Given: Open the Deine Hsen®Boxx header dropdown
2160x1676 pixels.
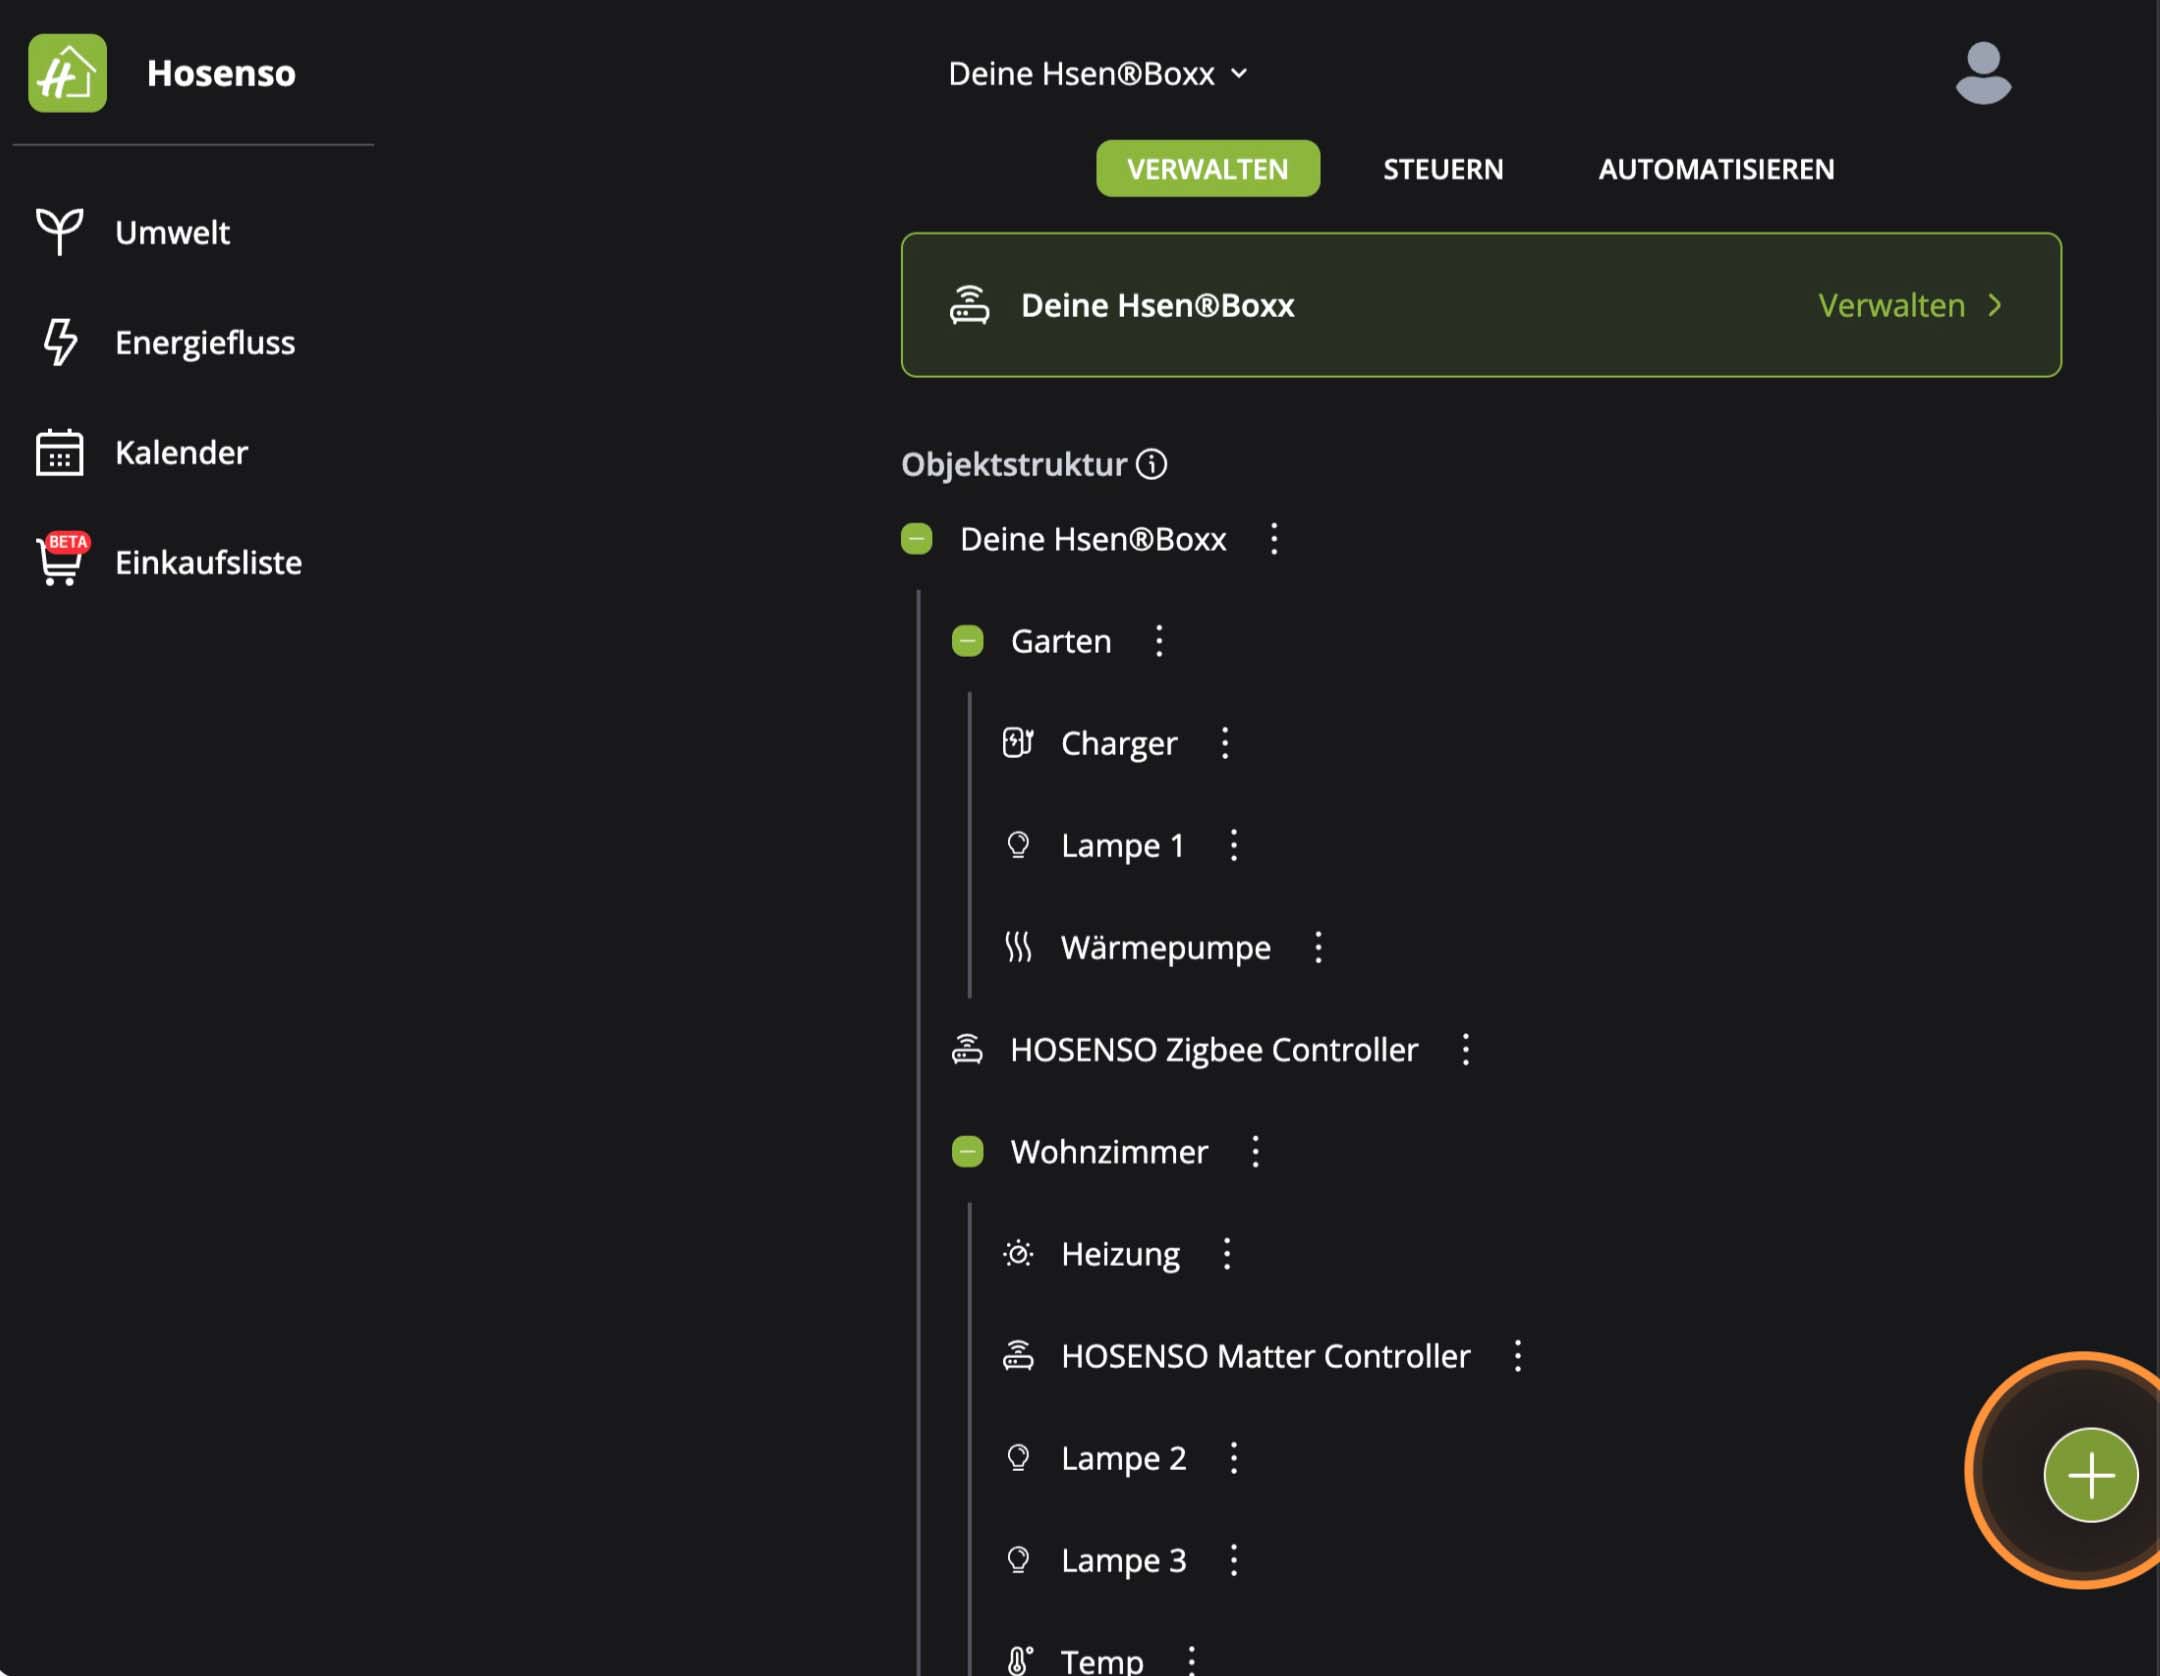Looking at the screenshot, I should pyautogui.click(x=1097, y=74).
